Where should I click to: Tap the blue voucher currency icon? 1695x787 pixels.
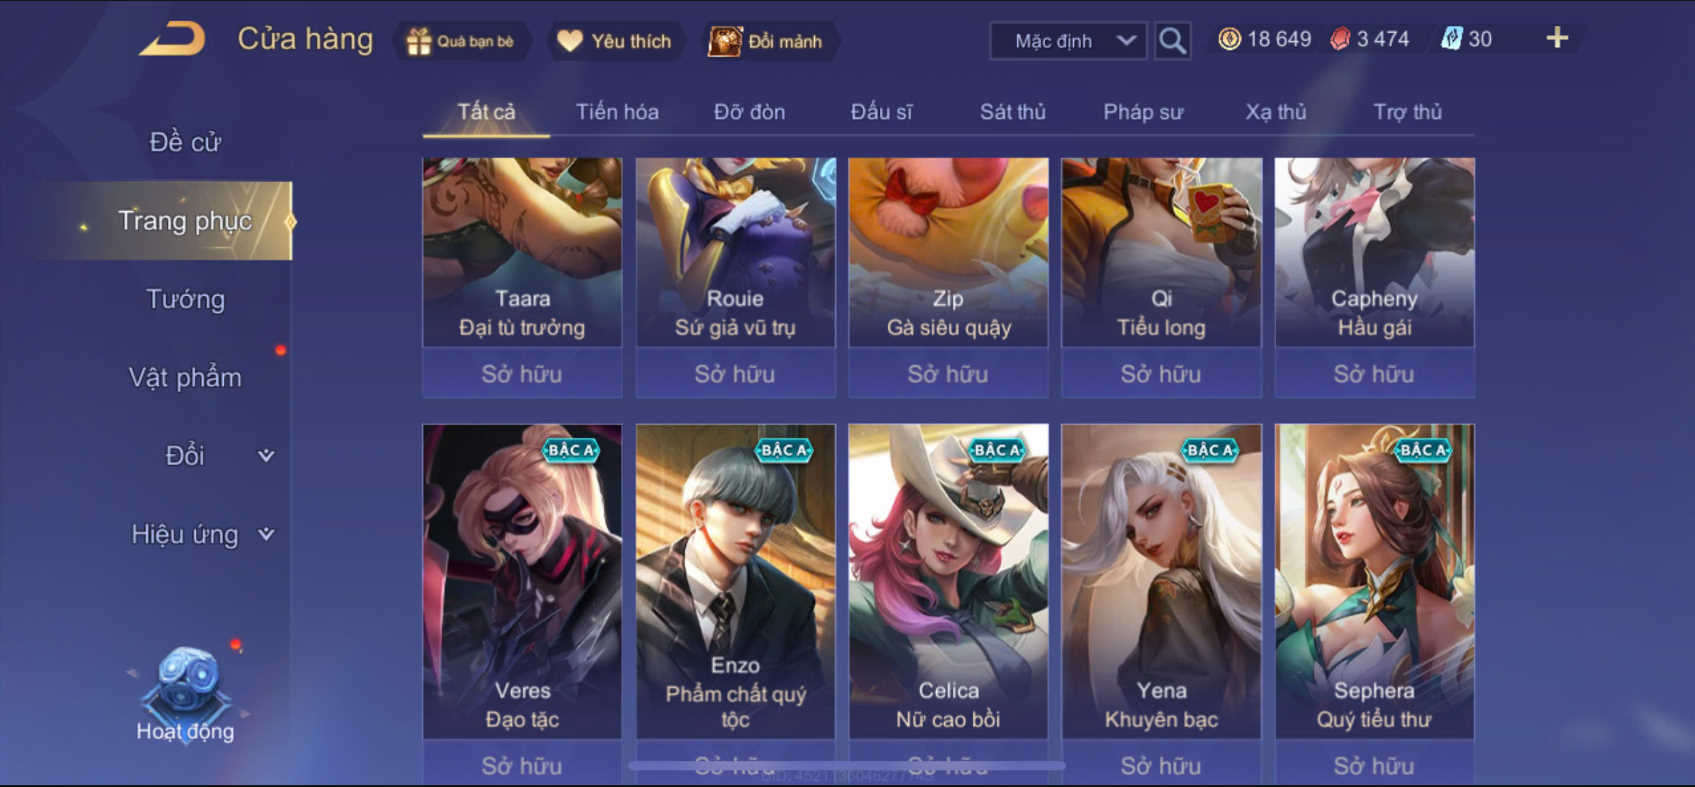point(1451,39)
